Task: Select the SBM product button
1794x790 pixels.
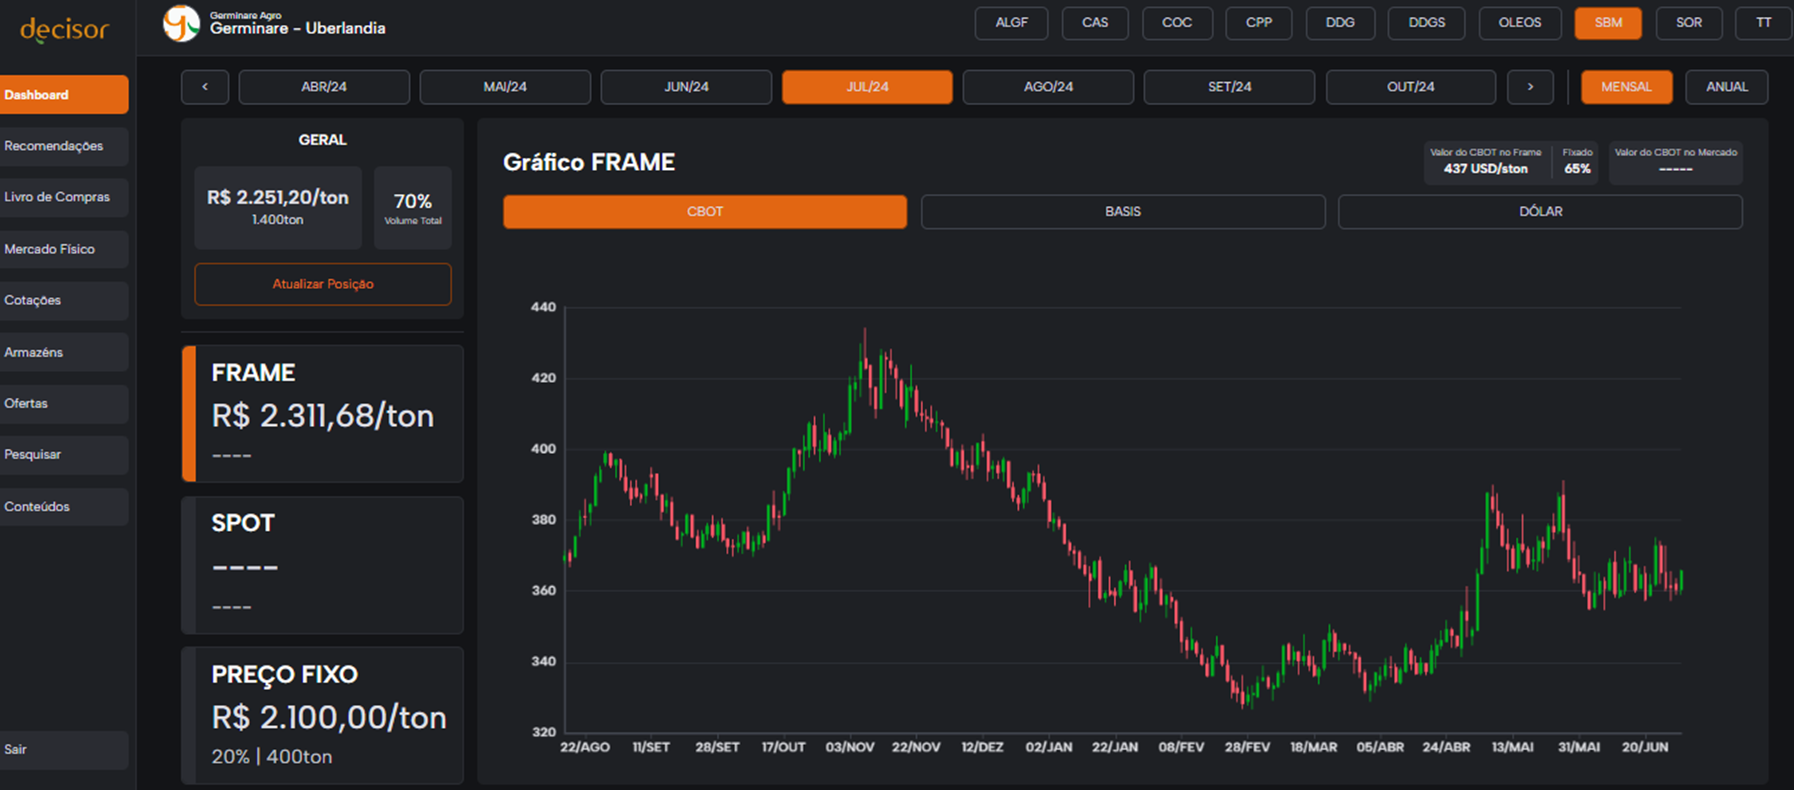Action: click(1608, 23)
